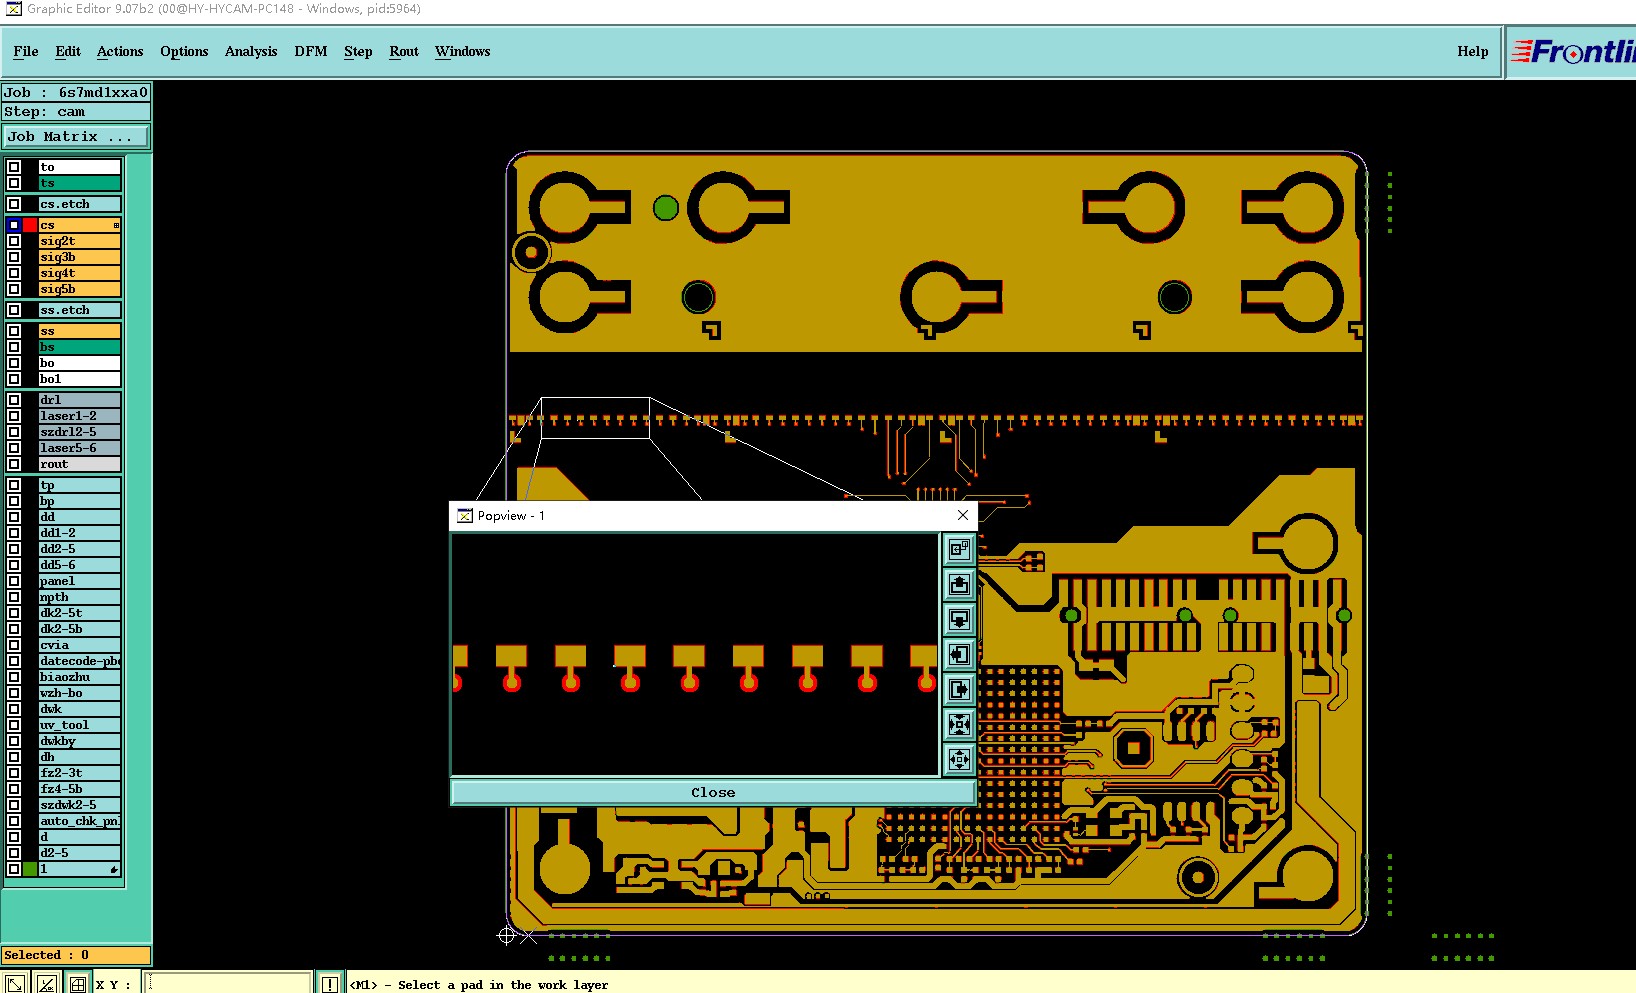Open the Windows menu
1636x993 pixels.
pos(462,51)
